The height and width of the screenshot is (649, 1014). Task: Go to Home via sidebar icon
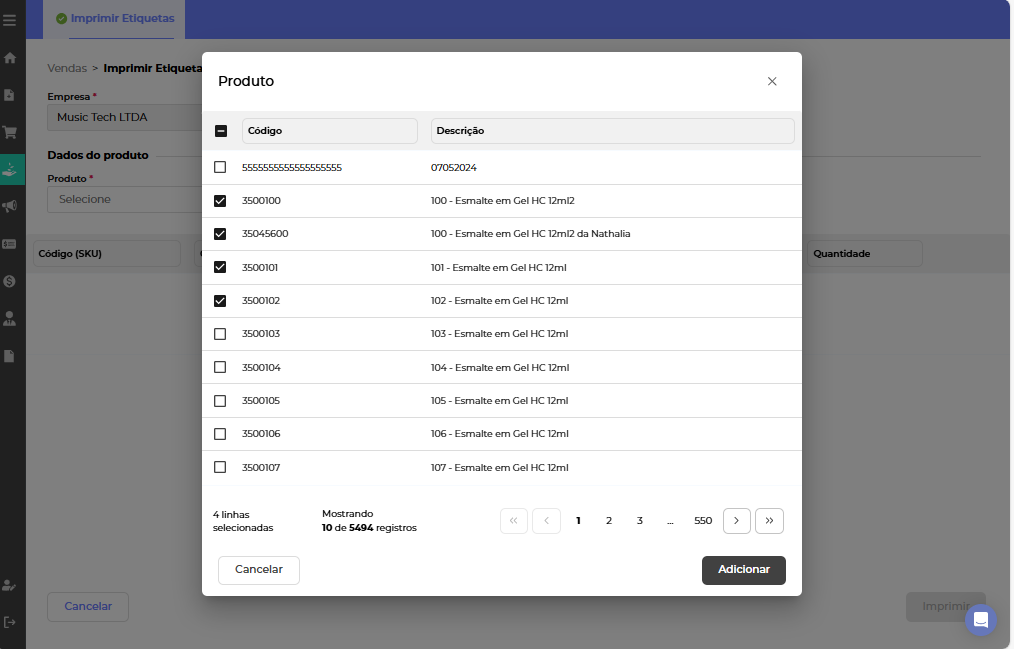[10, 58]
